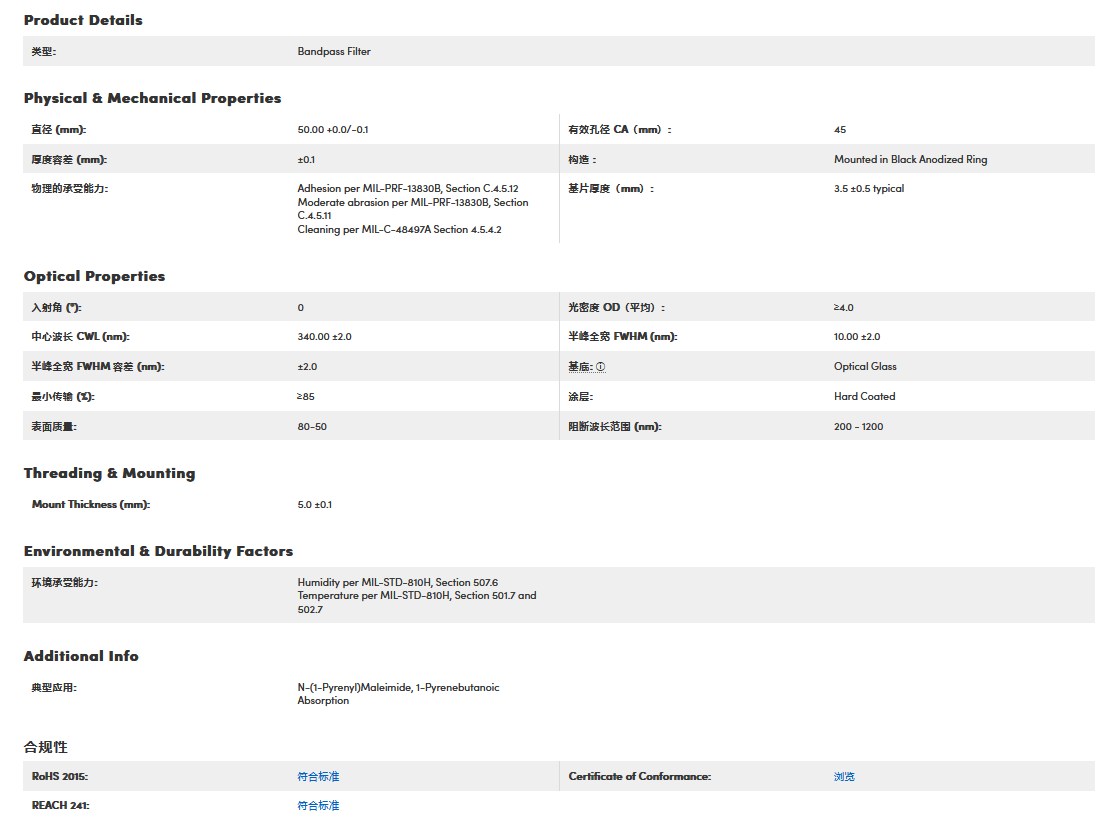The height and width of the screenshot is (825, 1102).
Task: Click the Physical & Mechanical Properties heading
Action: coord(152,98)
